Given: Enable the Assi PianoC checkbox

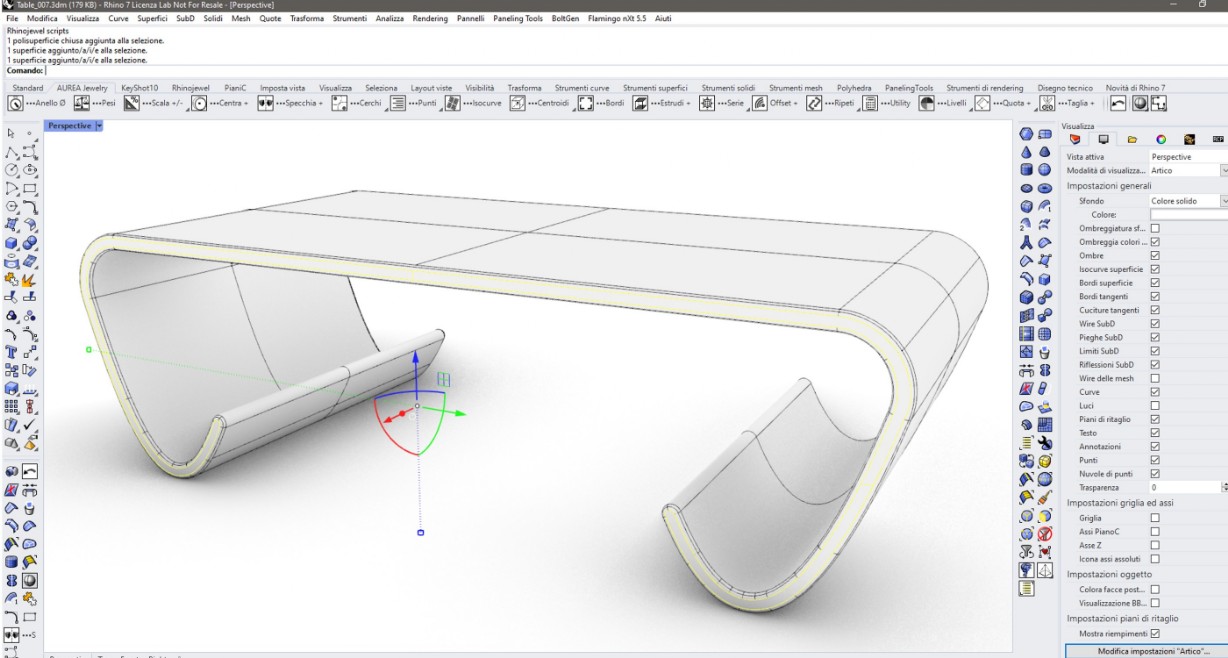Looking at the screenshot, I should [1155, 531].
